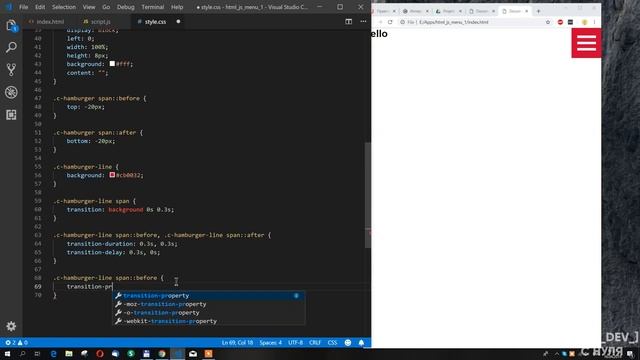640x360 pixels.
Task: Open the View menu
Action: 89,7
